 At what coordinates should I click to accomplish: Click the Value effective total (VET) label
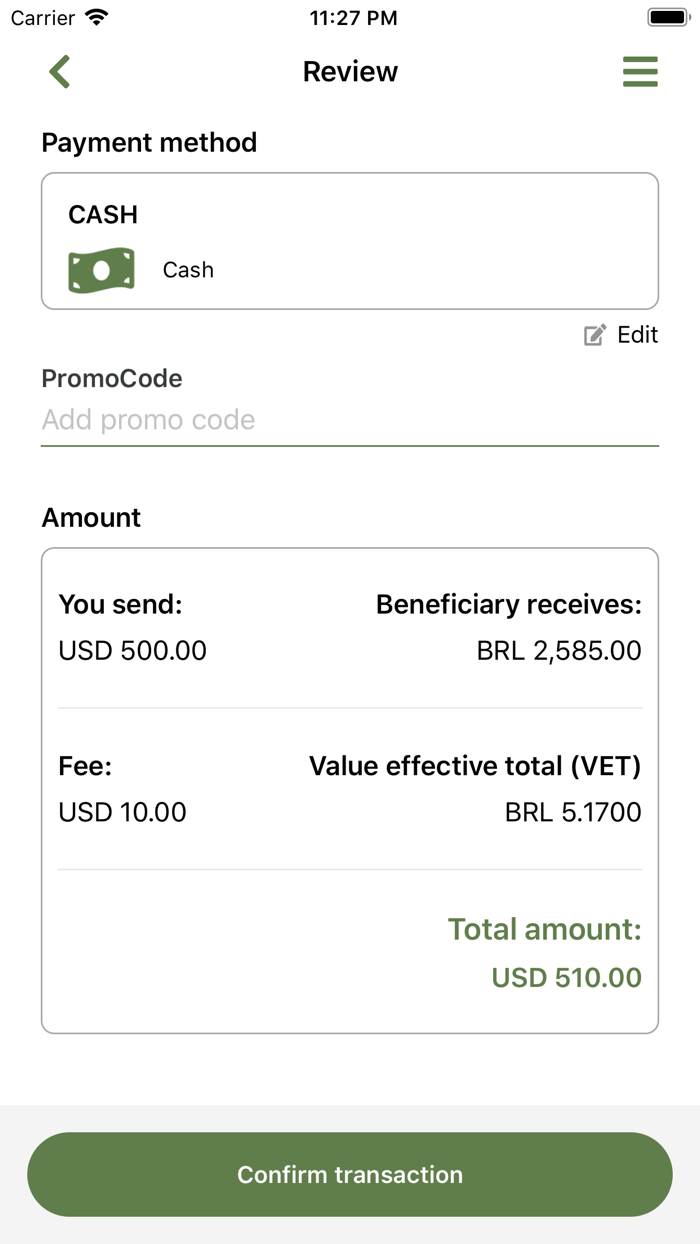[x=475, y=767]
